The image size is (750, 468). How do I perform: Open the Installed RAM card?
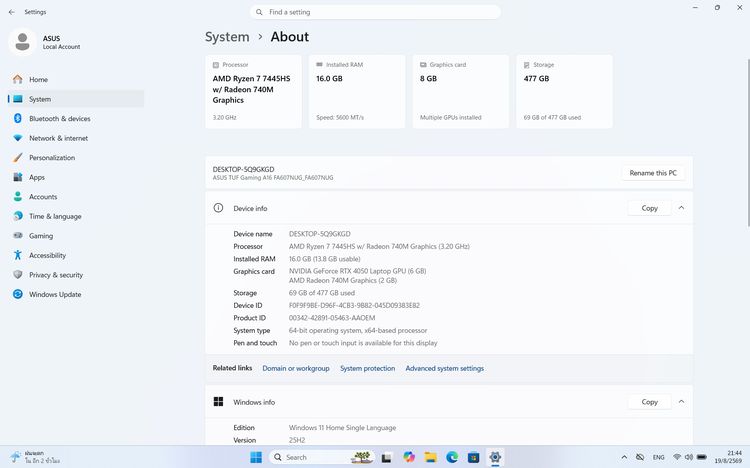[x=357, y=91]
